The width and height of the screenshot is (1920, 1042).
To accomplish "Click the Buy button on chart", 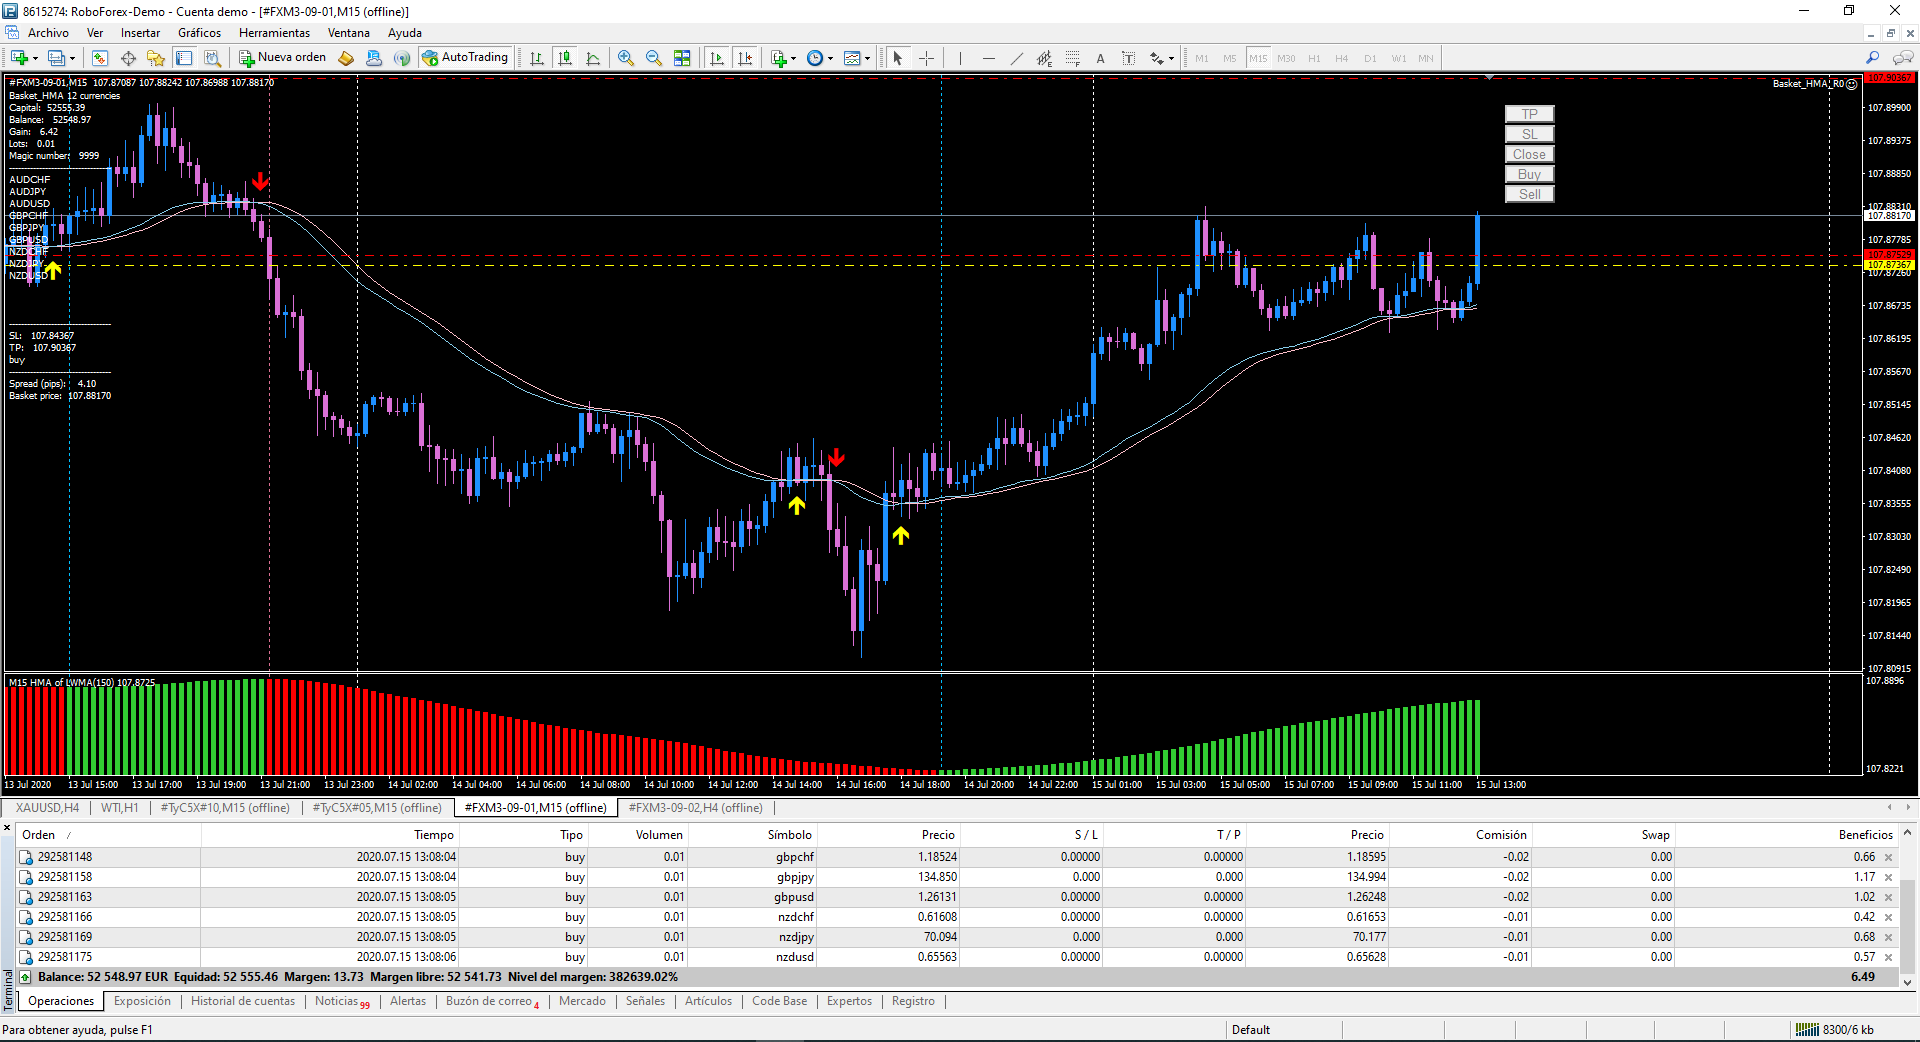I will [x=1529, y=174].
